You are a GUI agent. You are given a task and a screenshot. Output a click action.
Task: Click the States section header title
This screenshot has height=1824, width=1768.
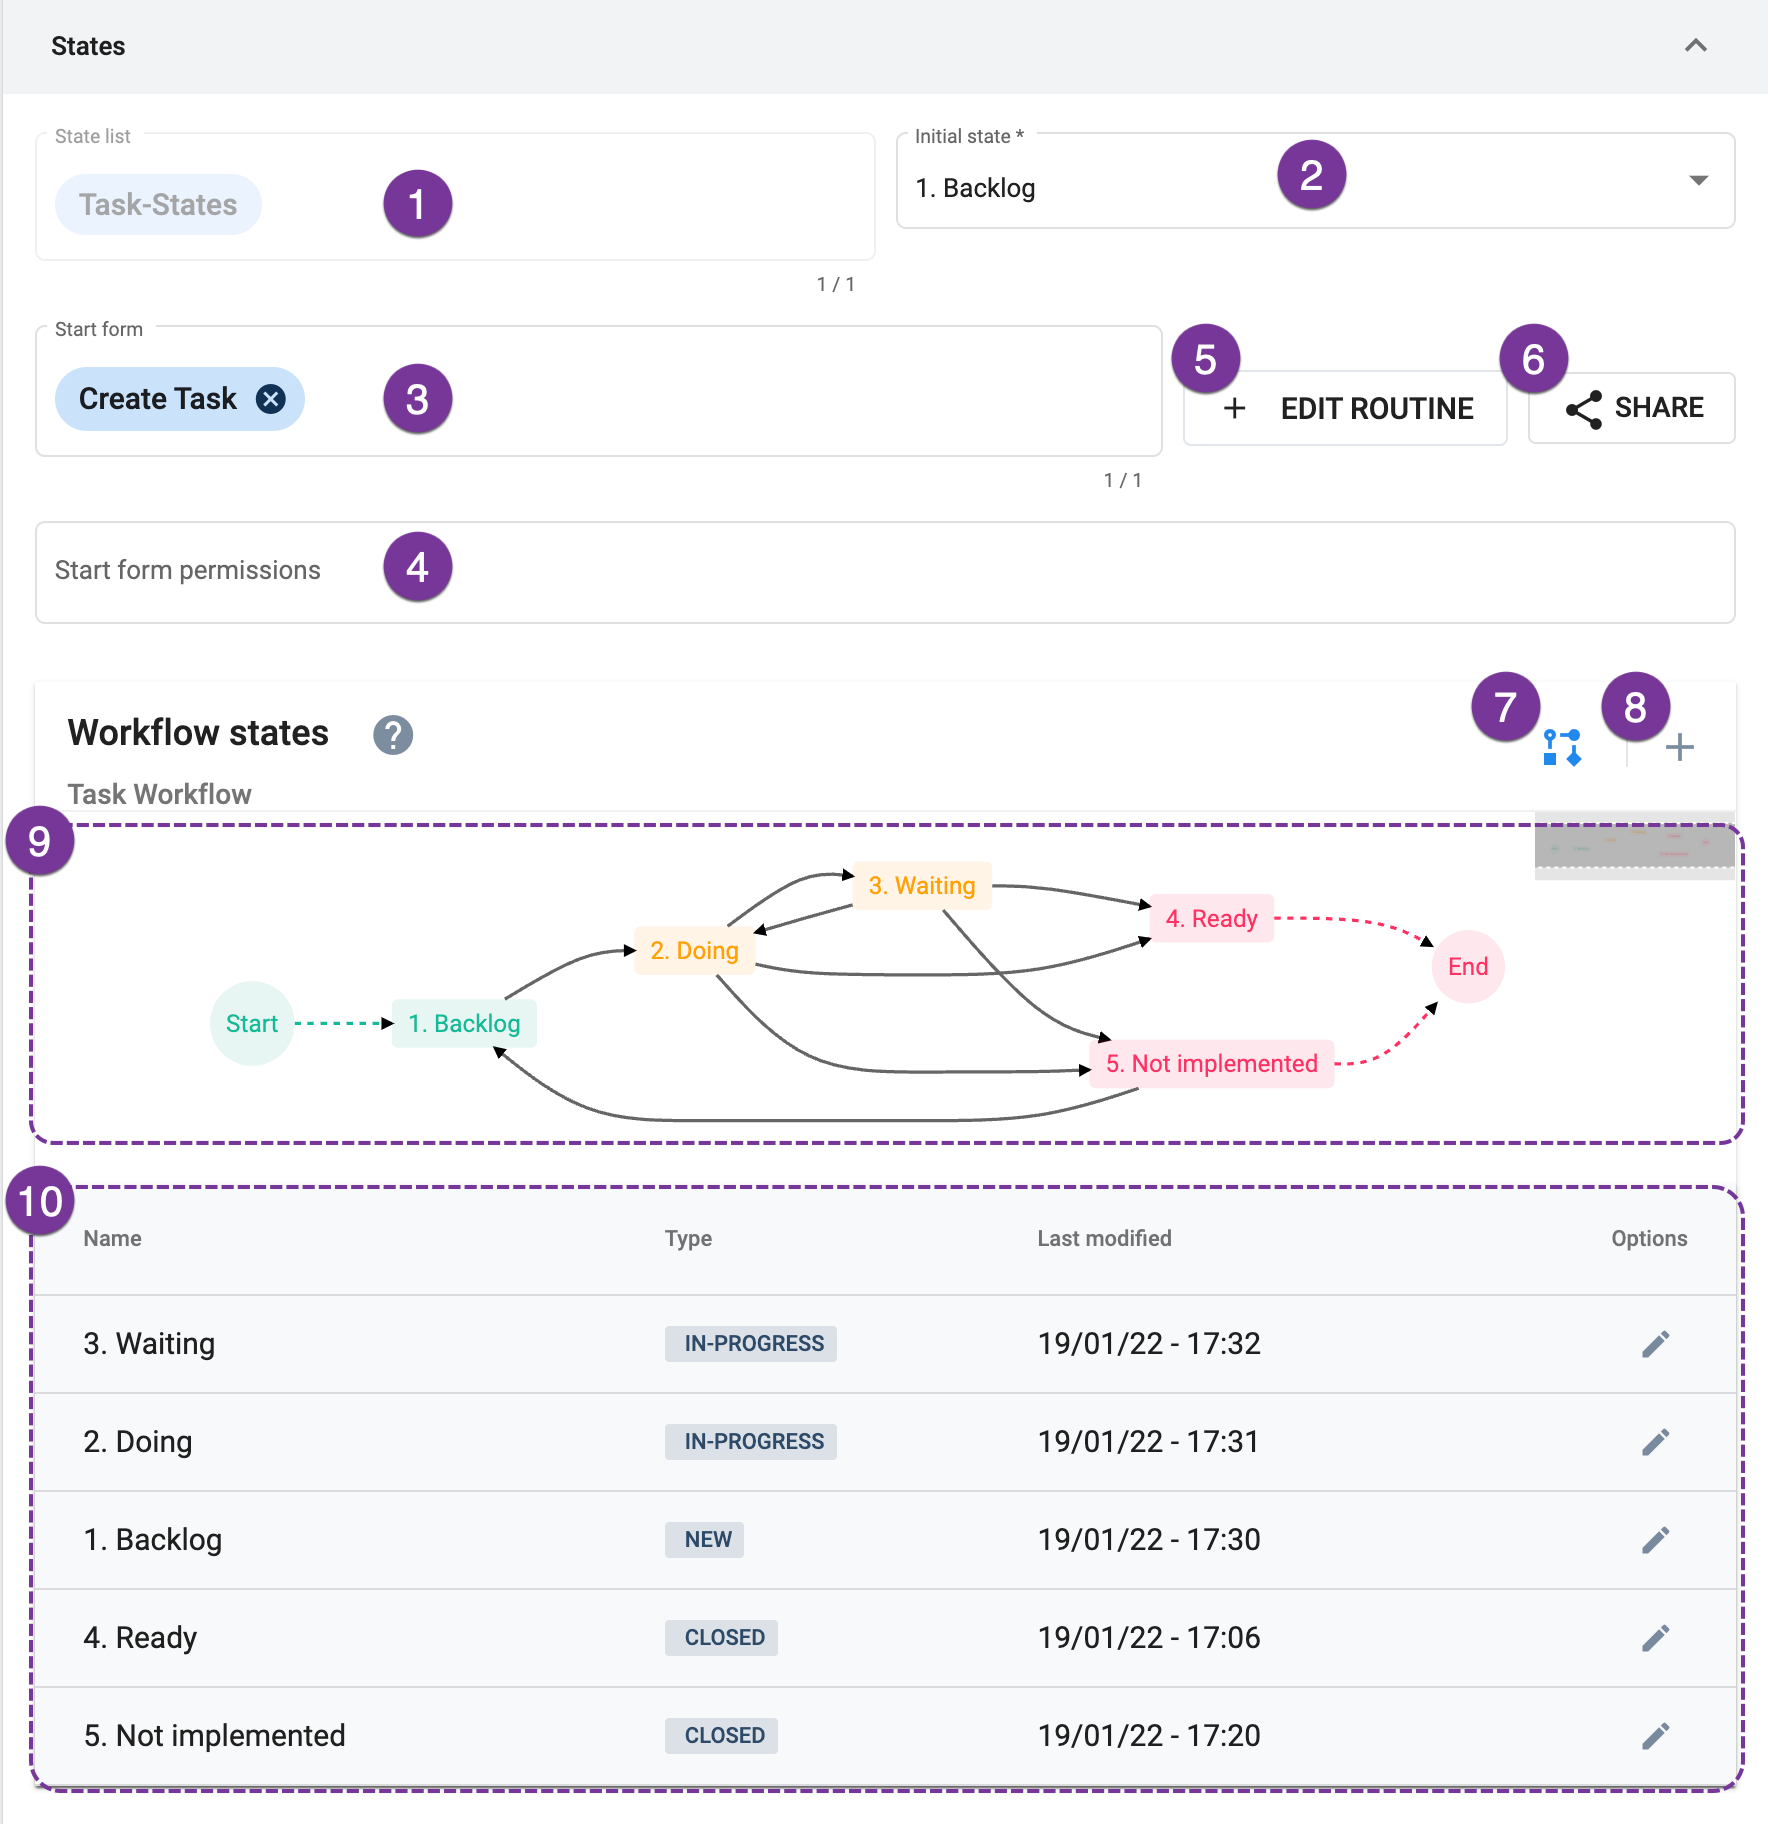pyautogui.click(x=88, y=46)
